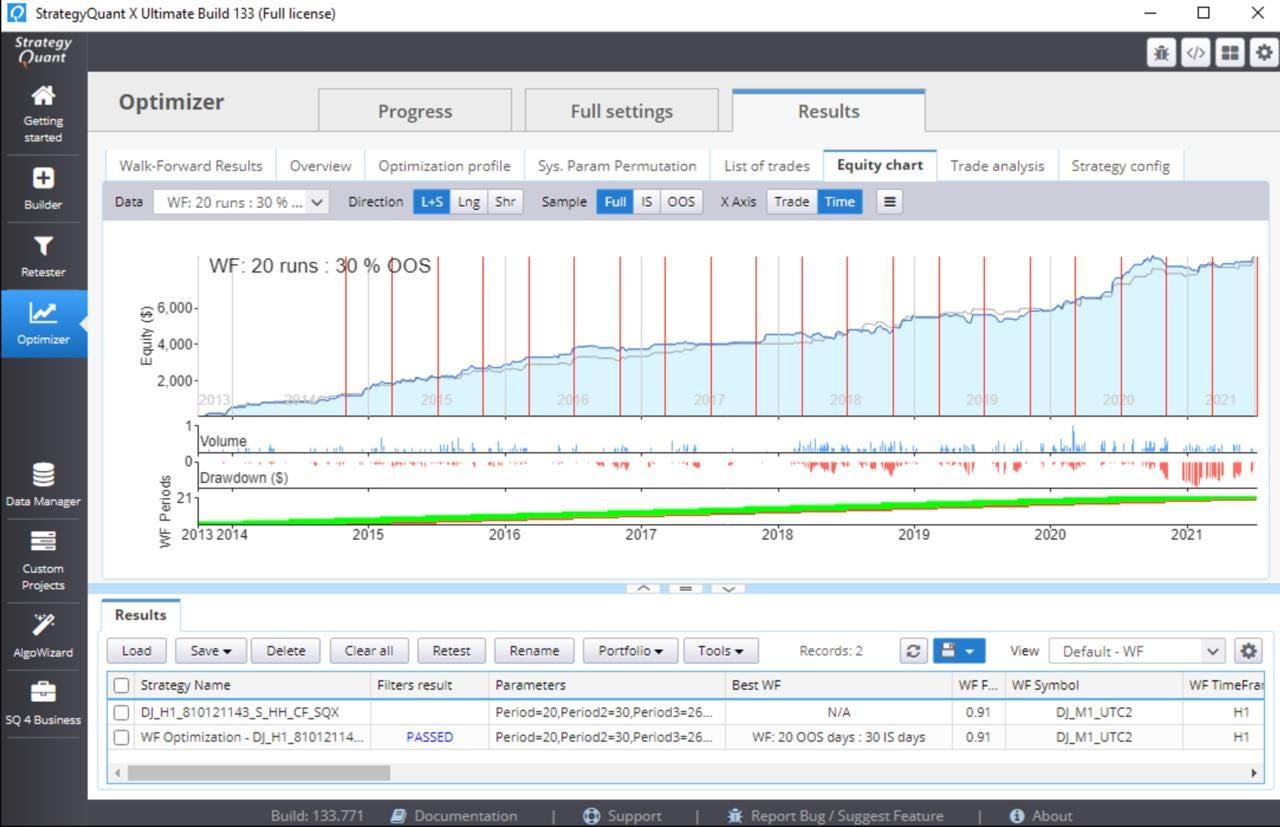The width and height of the screenshot is (1280, 827).
Task: Click the chart hamburger menu icon
Action: pos(889,201)
